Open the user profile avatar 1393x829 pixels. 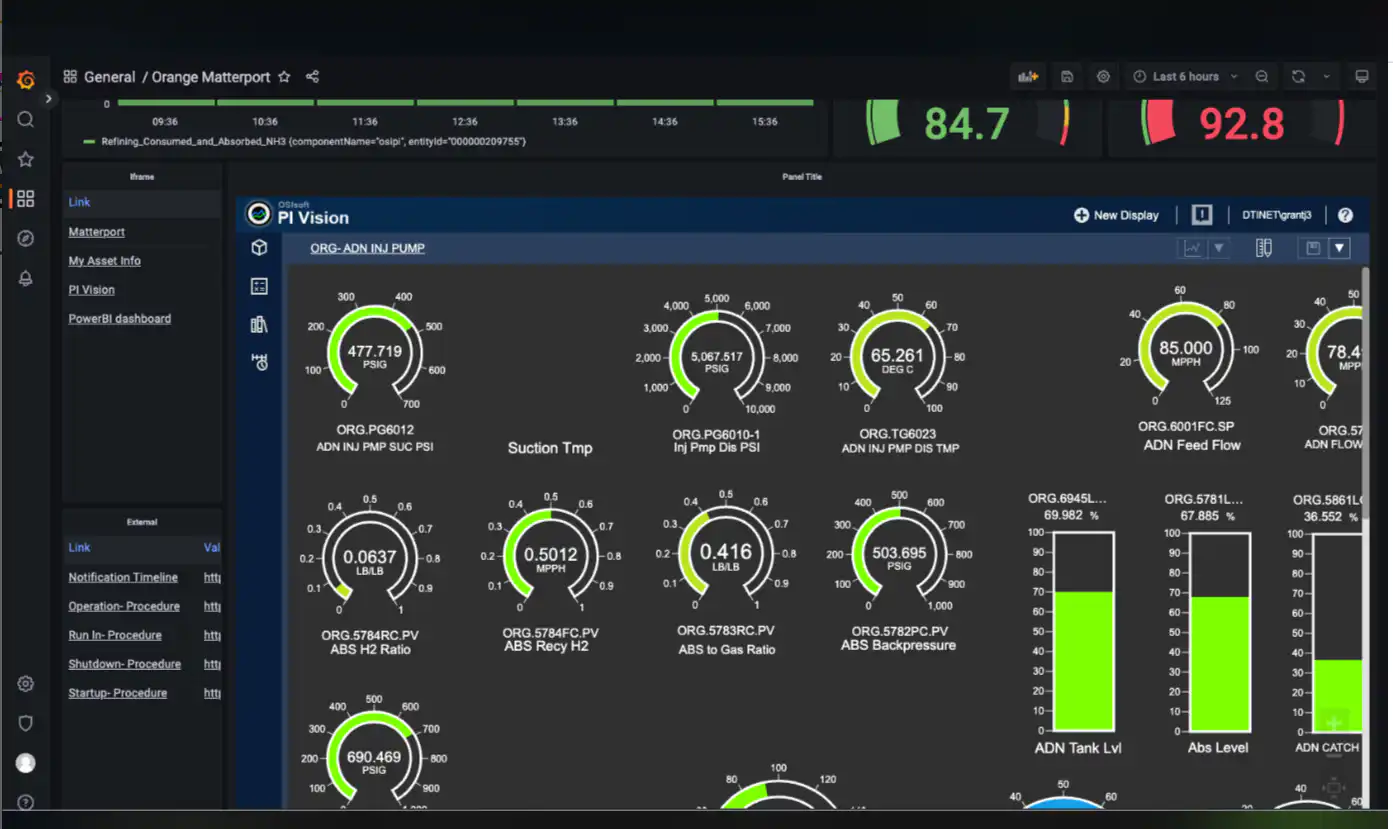(26, 763)
